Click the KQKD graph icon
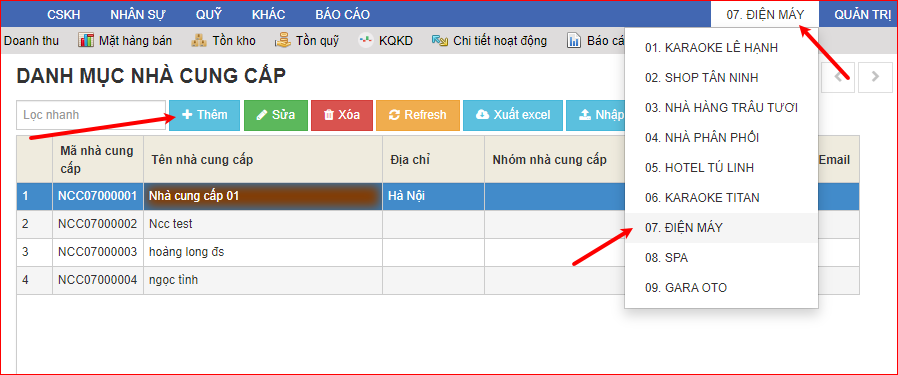Image resolution: width=898 pixels, height=375 pixels. (x=365, y=41)
